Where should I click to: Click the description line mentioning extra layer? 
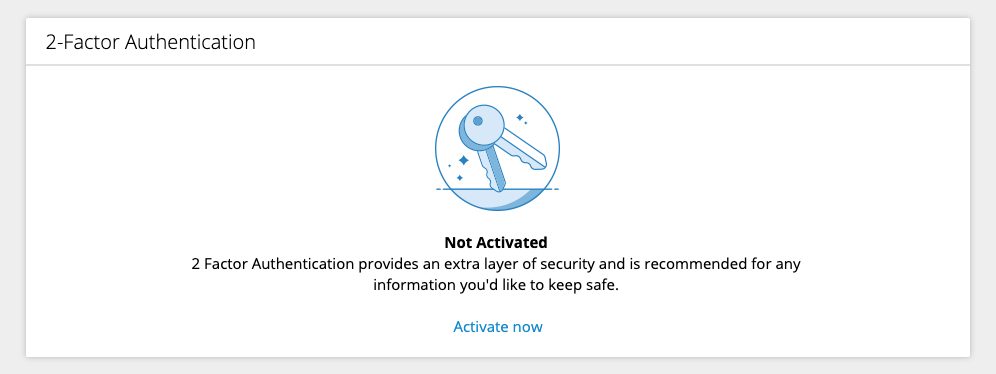pyautogui.click(x=496, y=264)
